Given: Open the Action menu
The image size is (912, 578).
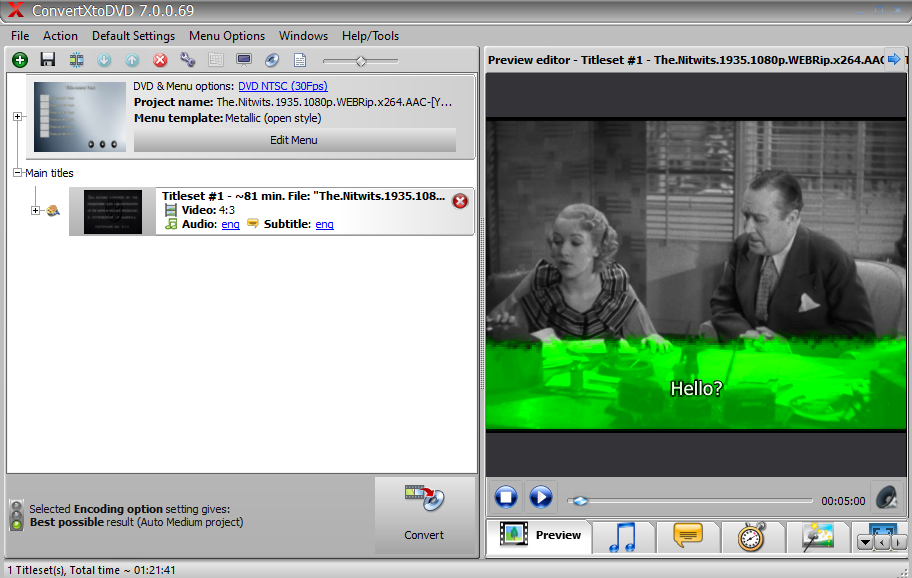Looking at the screenshot, I should pos(60,36).
